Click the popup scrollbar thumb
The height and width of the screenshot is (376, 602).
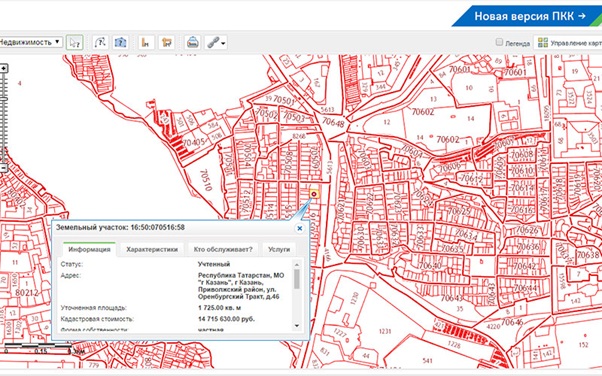297,279
